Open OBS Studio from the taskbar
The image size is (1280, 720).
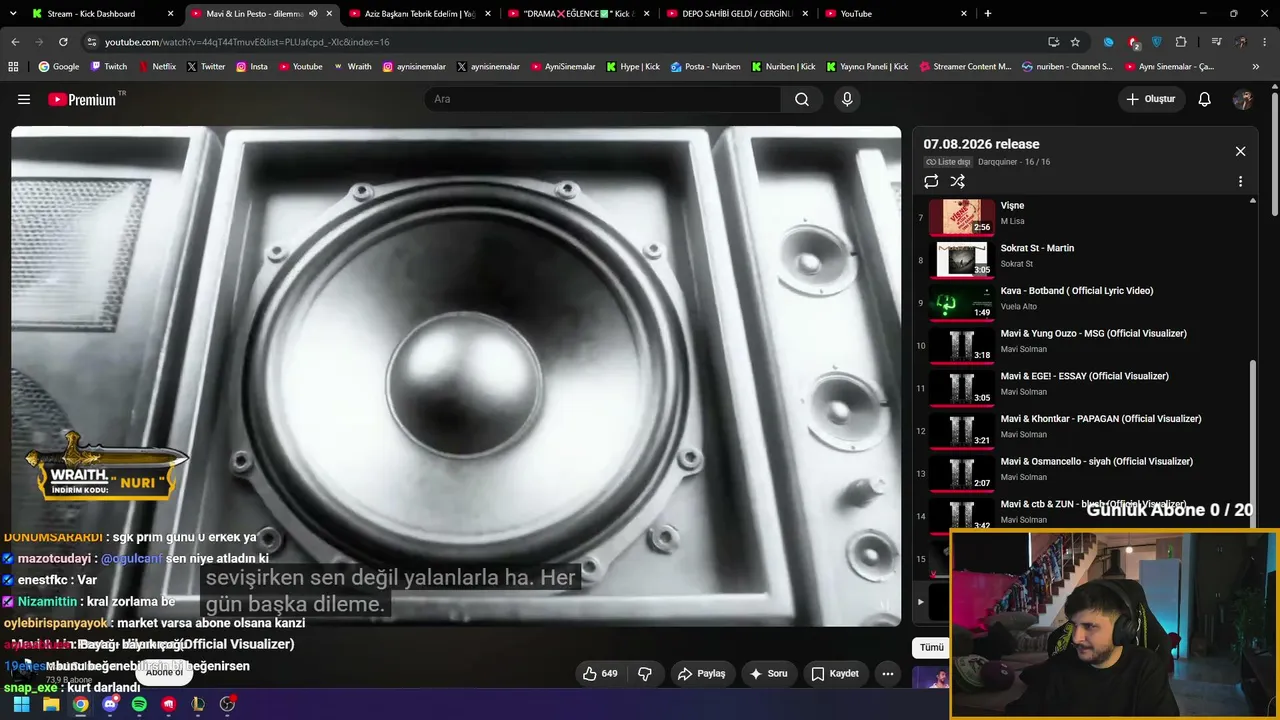(x=227, y=704)
